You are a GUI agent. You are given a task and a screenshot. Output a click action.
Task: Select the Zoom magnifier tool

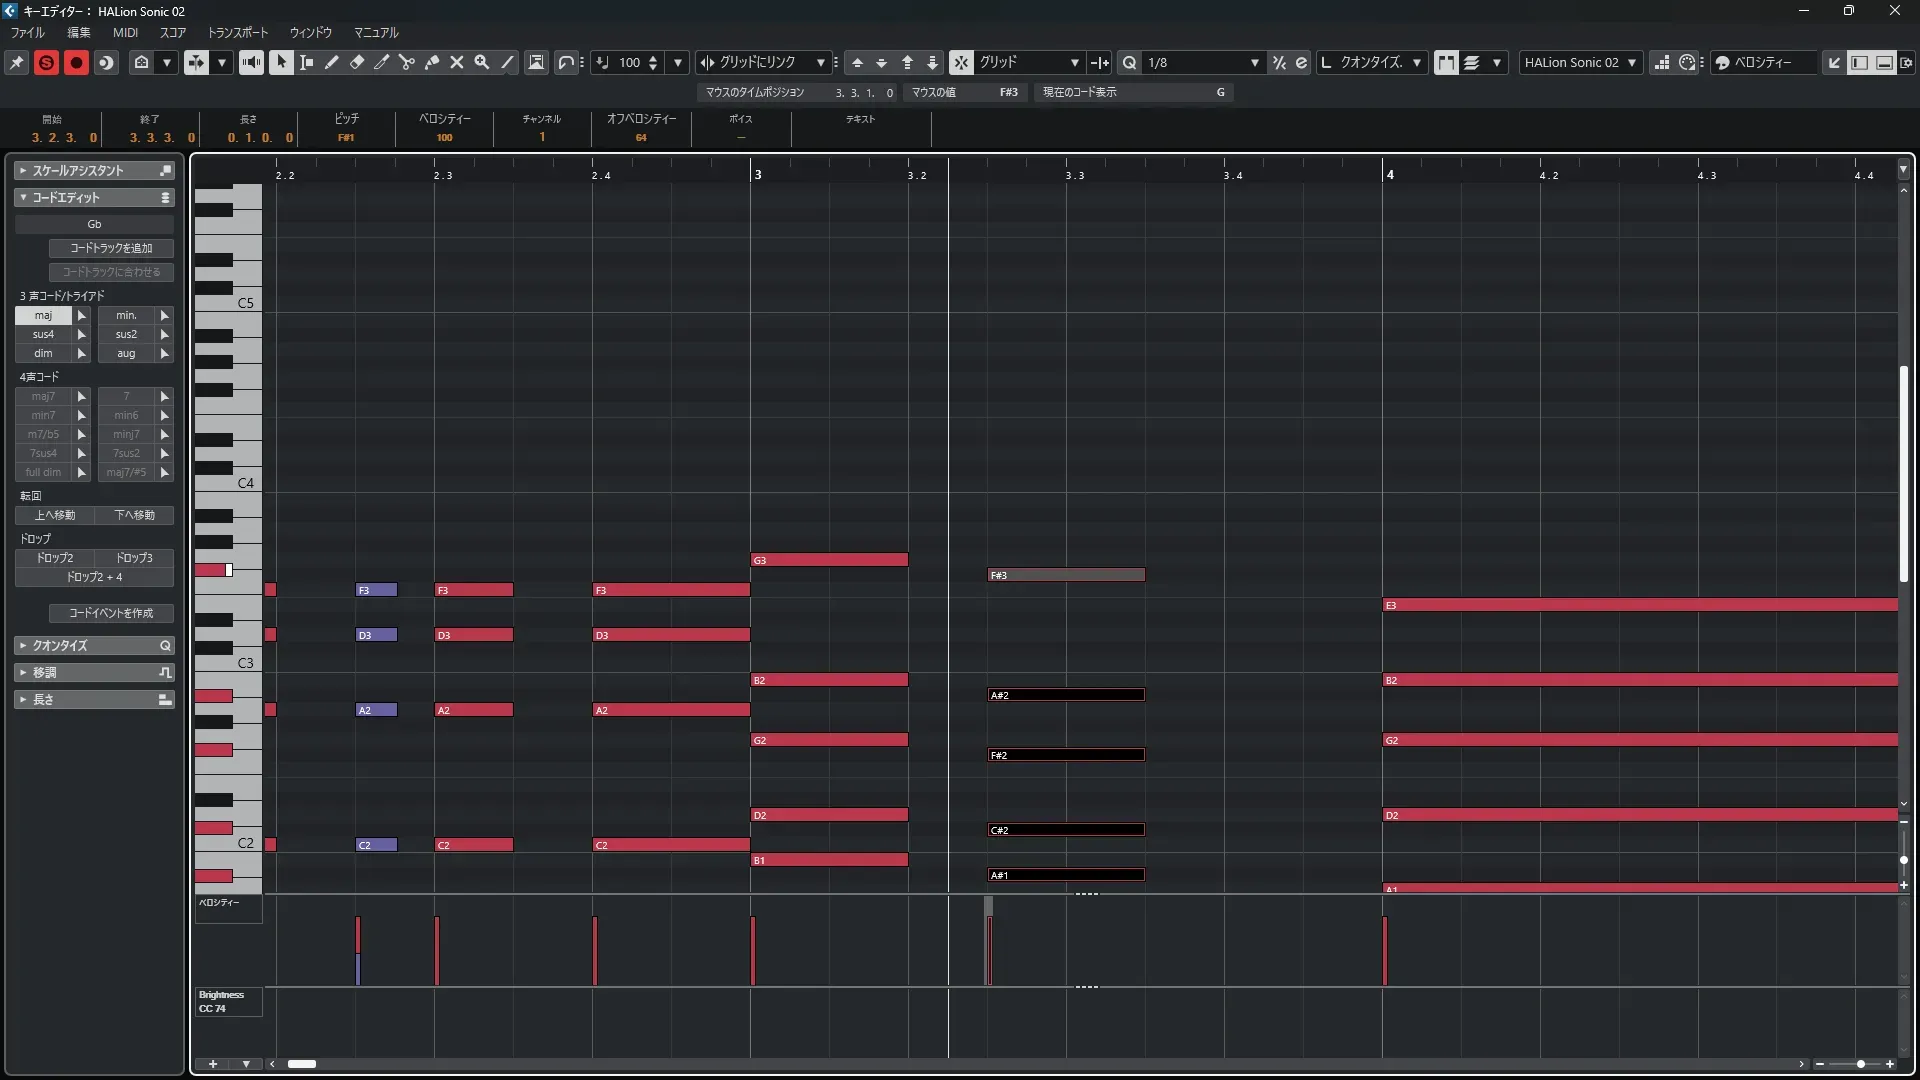click(x=482, y=62)
